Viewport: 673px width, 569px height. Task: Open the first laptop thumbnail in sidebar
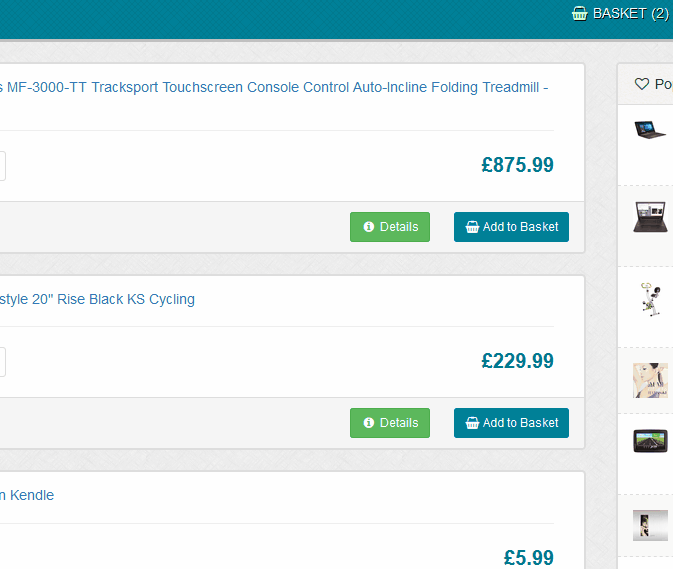(x=651, y=130)
